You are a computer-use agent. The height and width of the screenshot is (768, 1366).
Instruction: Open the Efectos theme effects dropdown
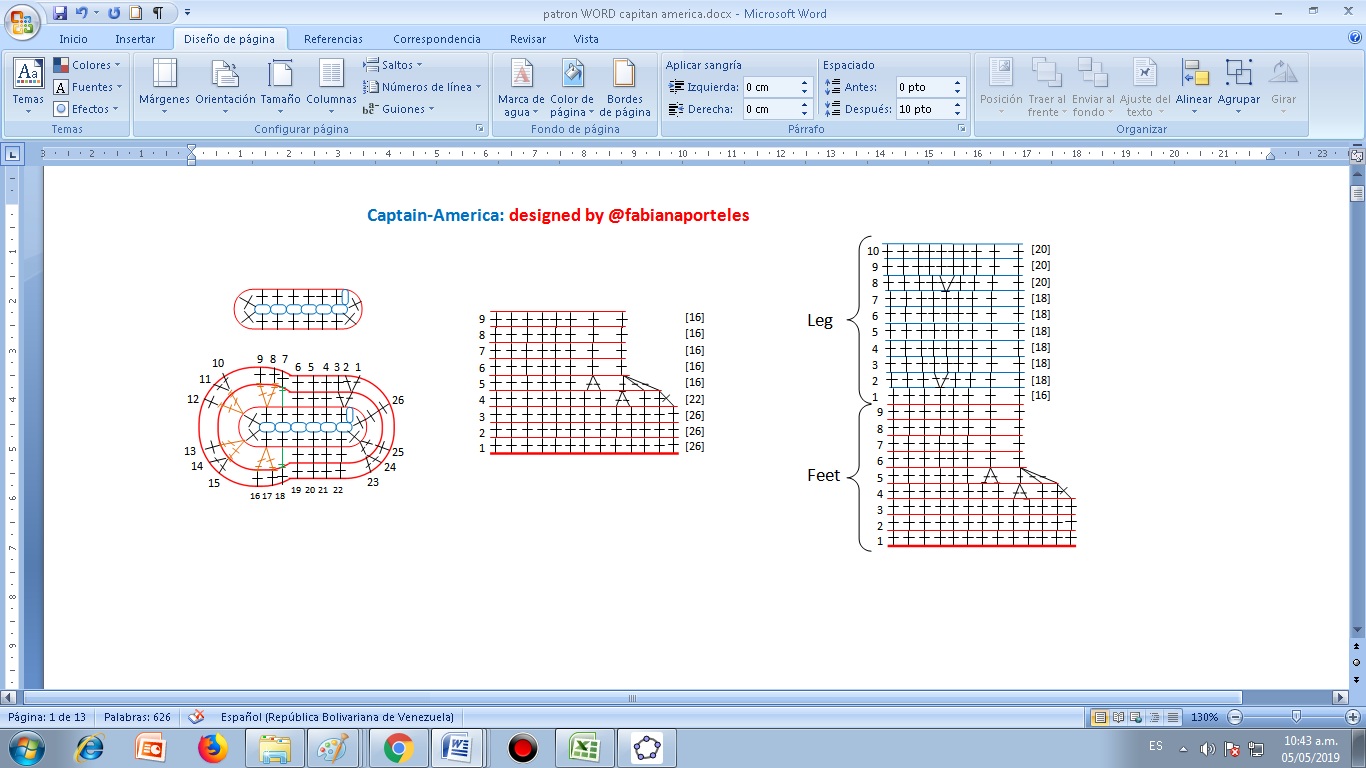click(x=87, y=109)
